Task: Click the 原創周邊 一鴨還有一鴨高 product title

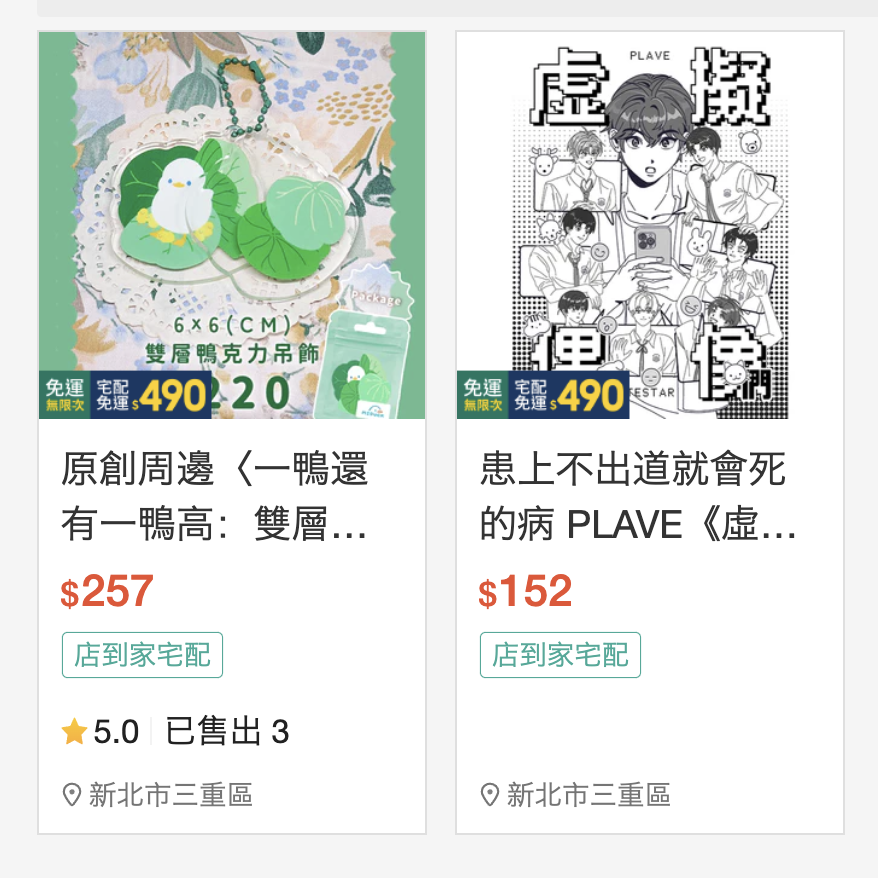Action: [x=214, y=496]
